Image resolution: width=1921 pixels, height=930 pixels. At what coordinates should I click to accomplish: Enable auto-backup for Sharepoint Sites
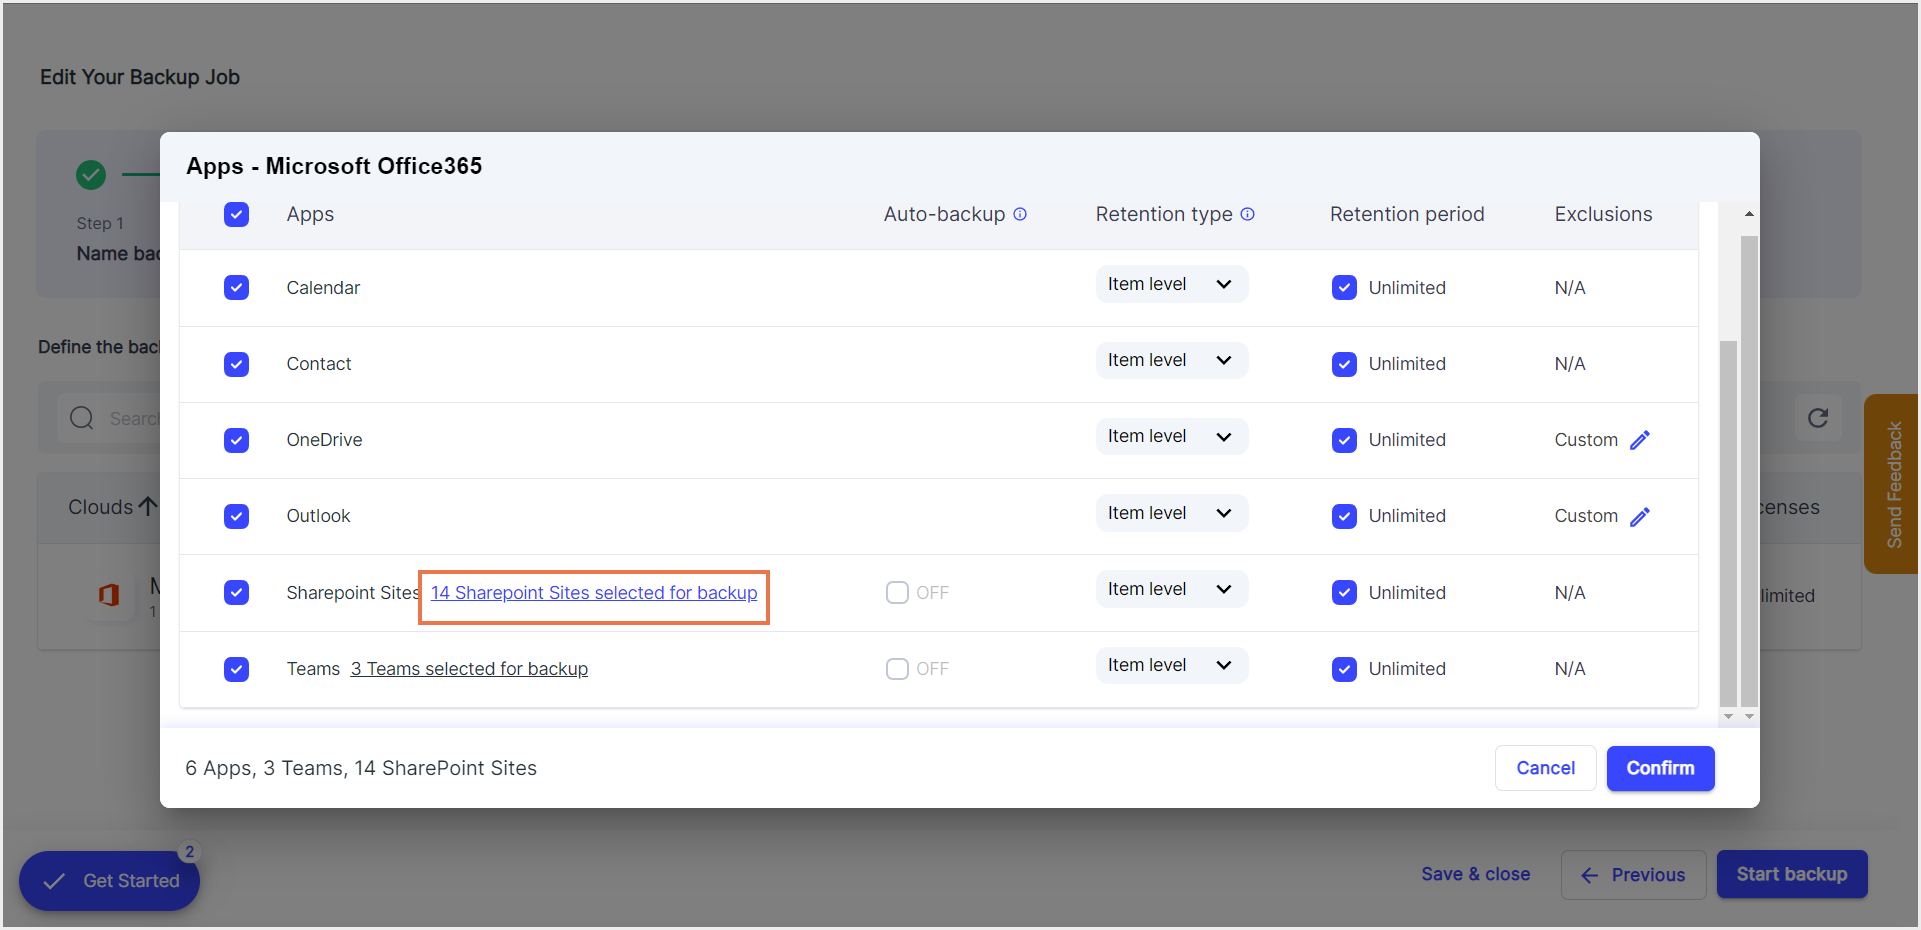point(897,593)
